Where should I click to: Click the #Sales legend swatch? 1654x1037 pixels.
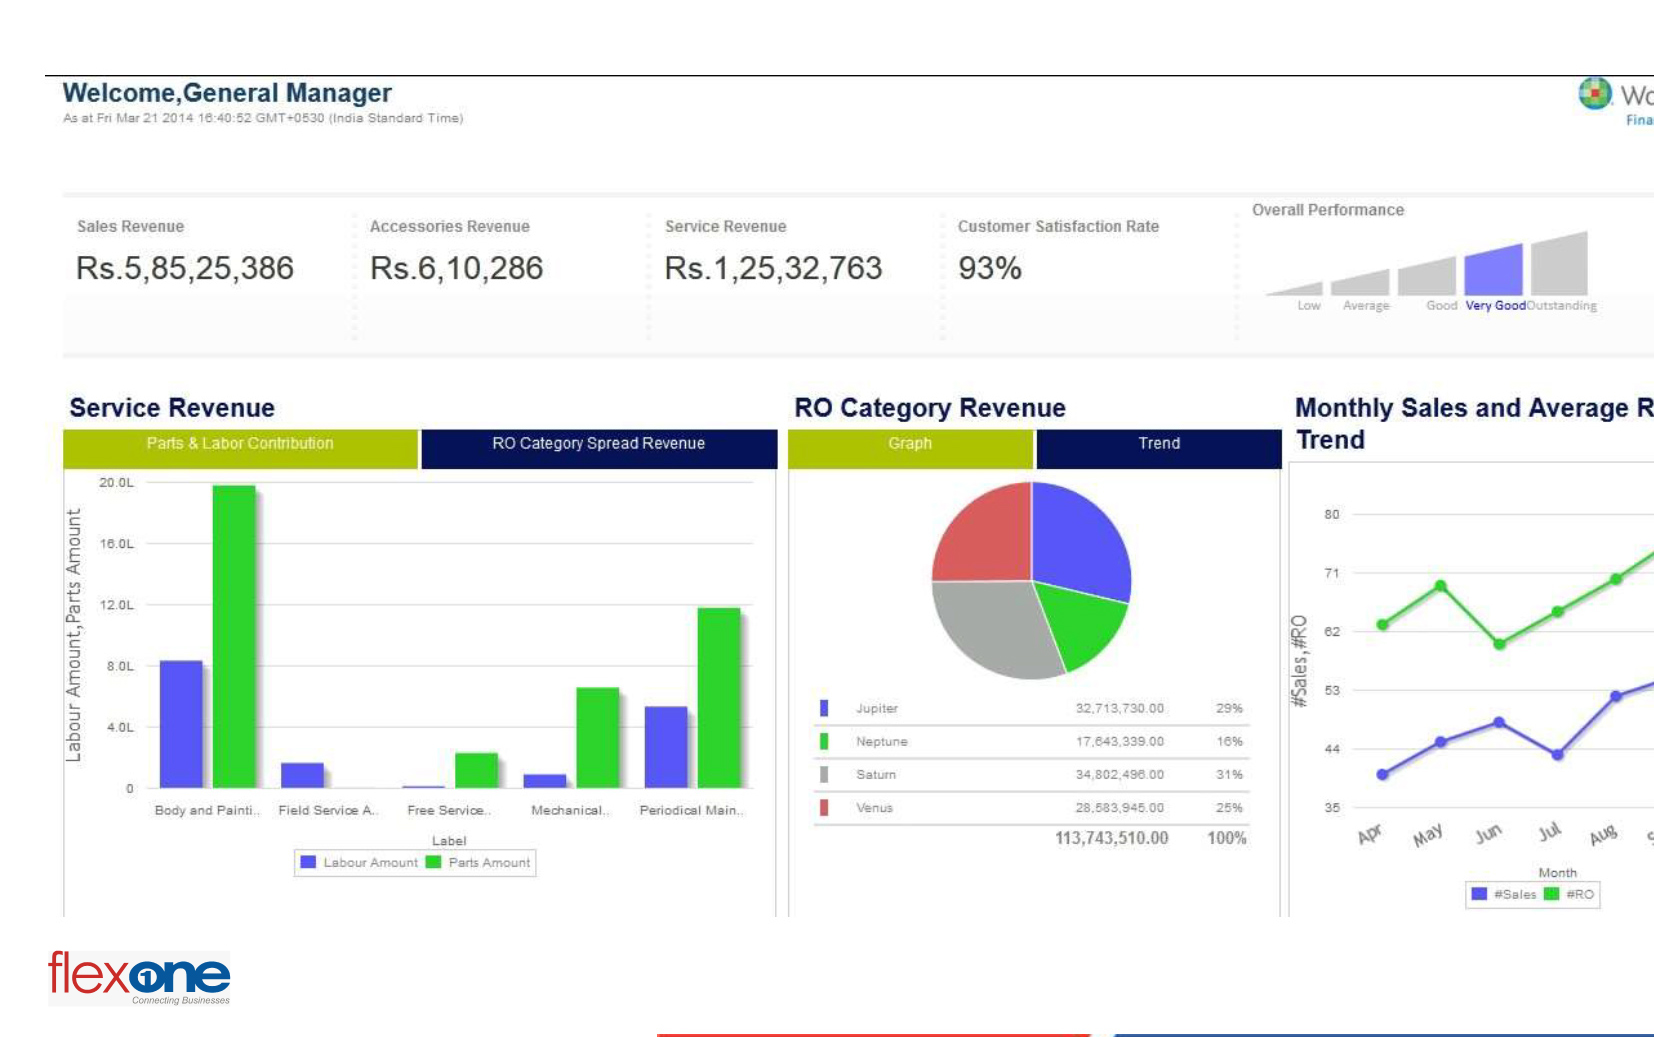[1479, 894]
